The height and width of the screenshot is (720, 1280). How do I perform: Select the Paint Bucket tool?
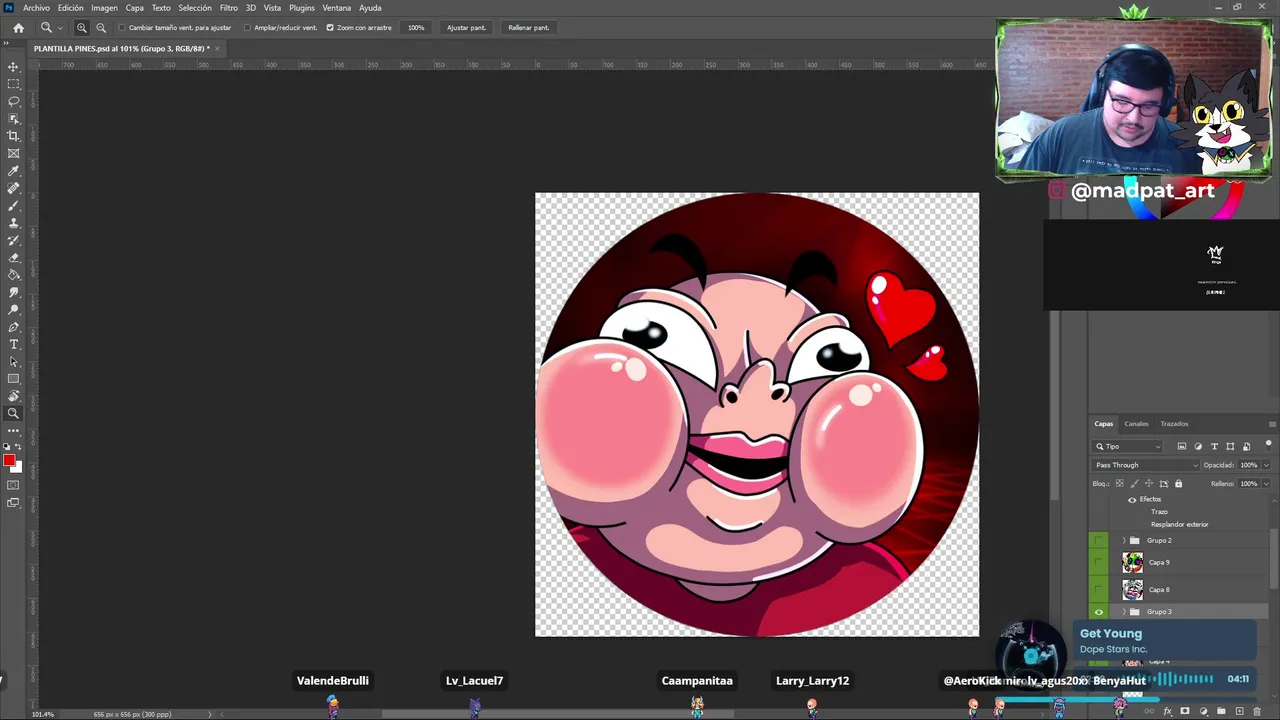(13, 275)
